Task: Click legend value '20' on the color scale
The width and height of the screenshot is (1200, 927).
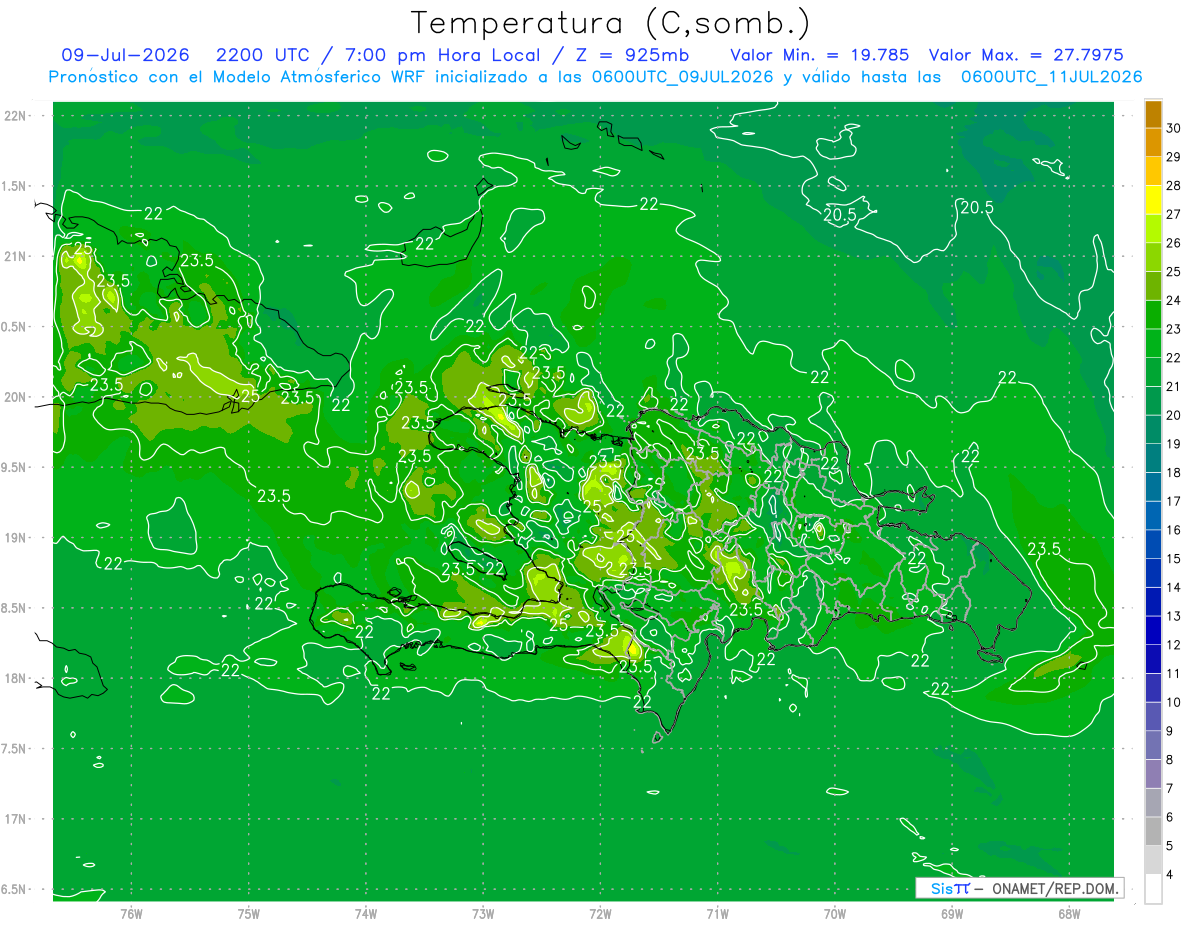Action: point(1173,415)
